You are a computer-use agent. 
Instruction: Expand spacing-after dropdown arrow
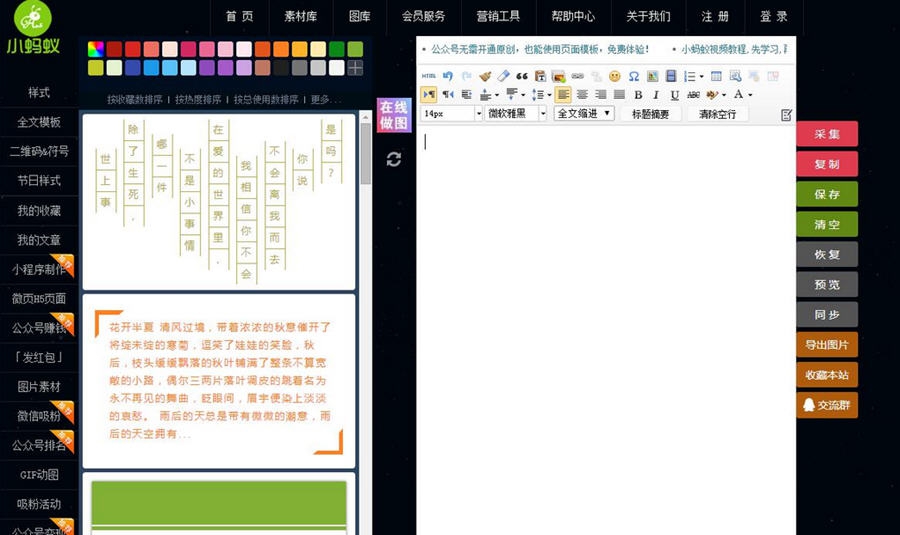tap(523, 95)
